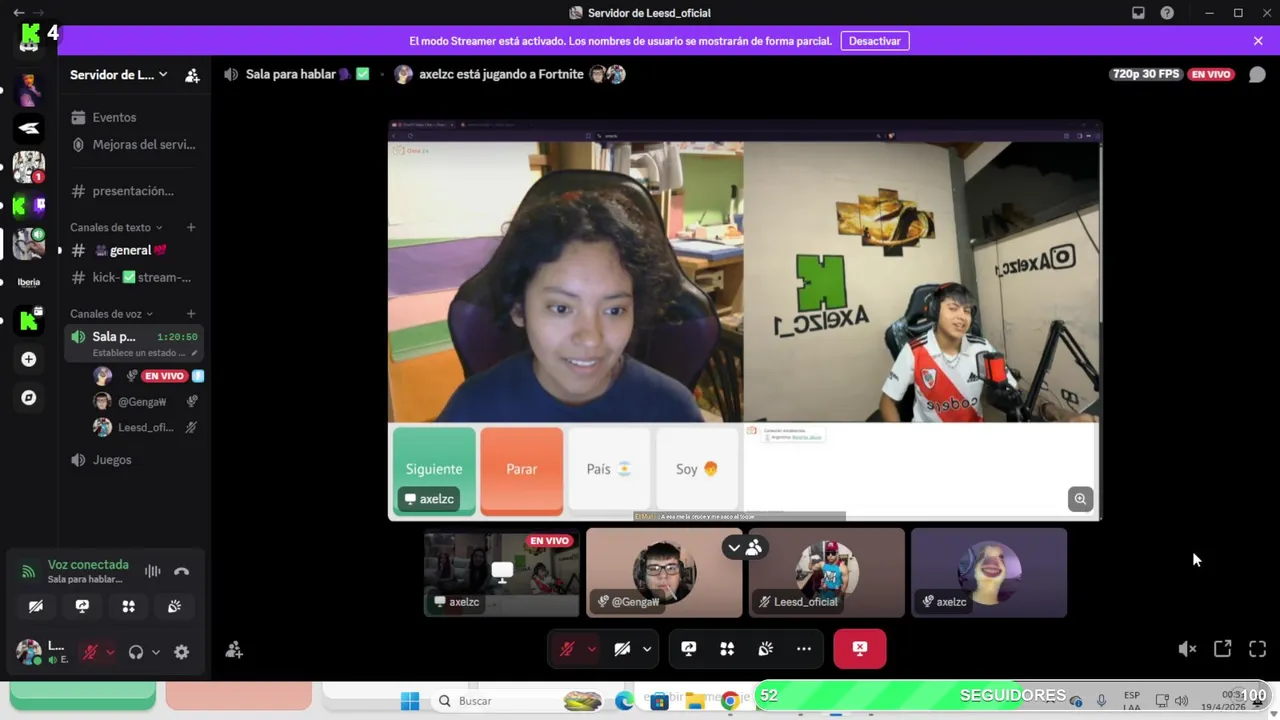Open Mejoras del servidor entry

133,144
